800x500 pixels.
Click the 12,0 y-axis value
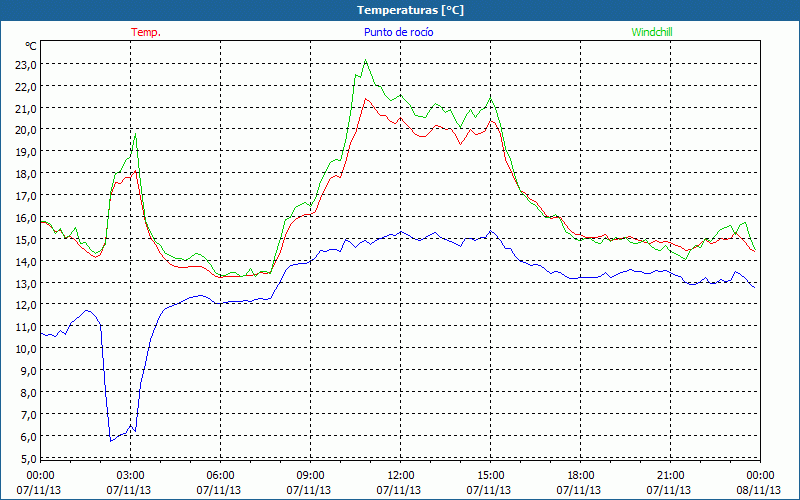pos(27,305)
